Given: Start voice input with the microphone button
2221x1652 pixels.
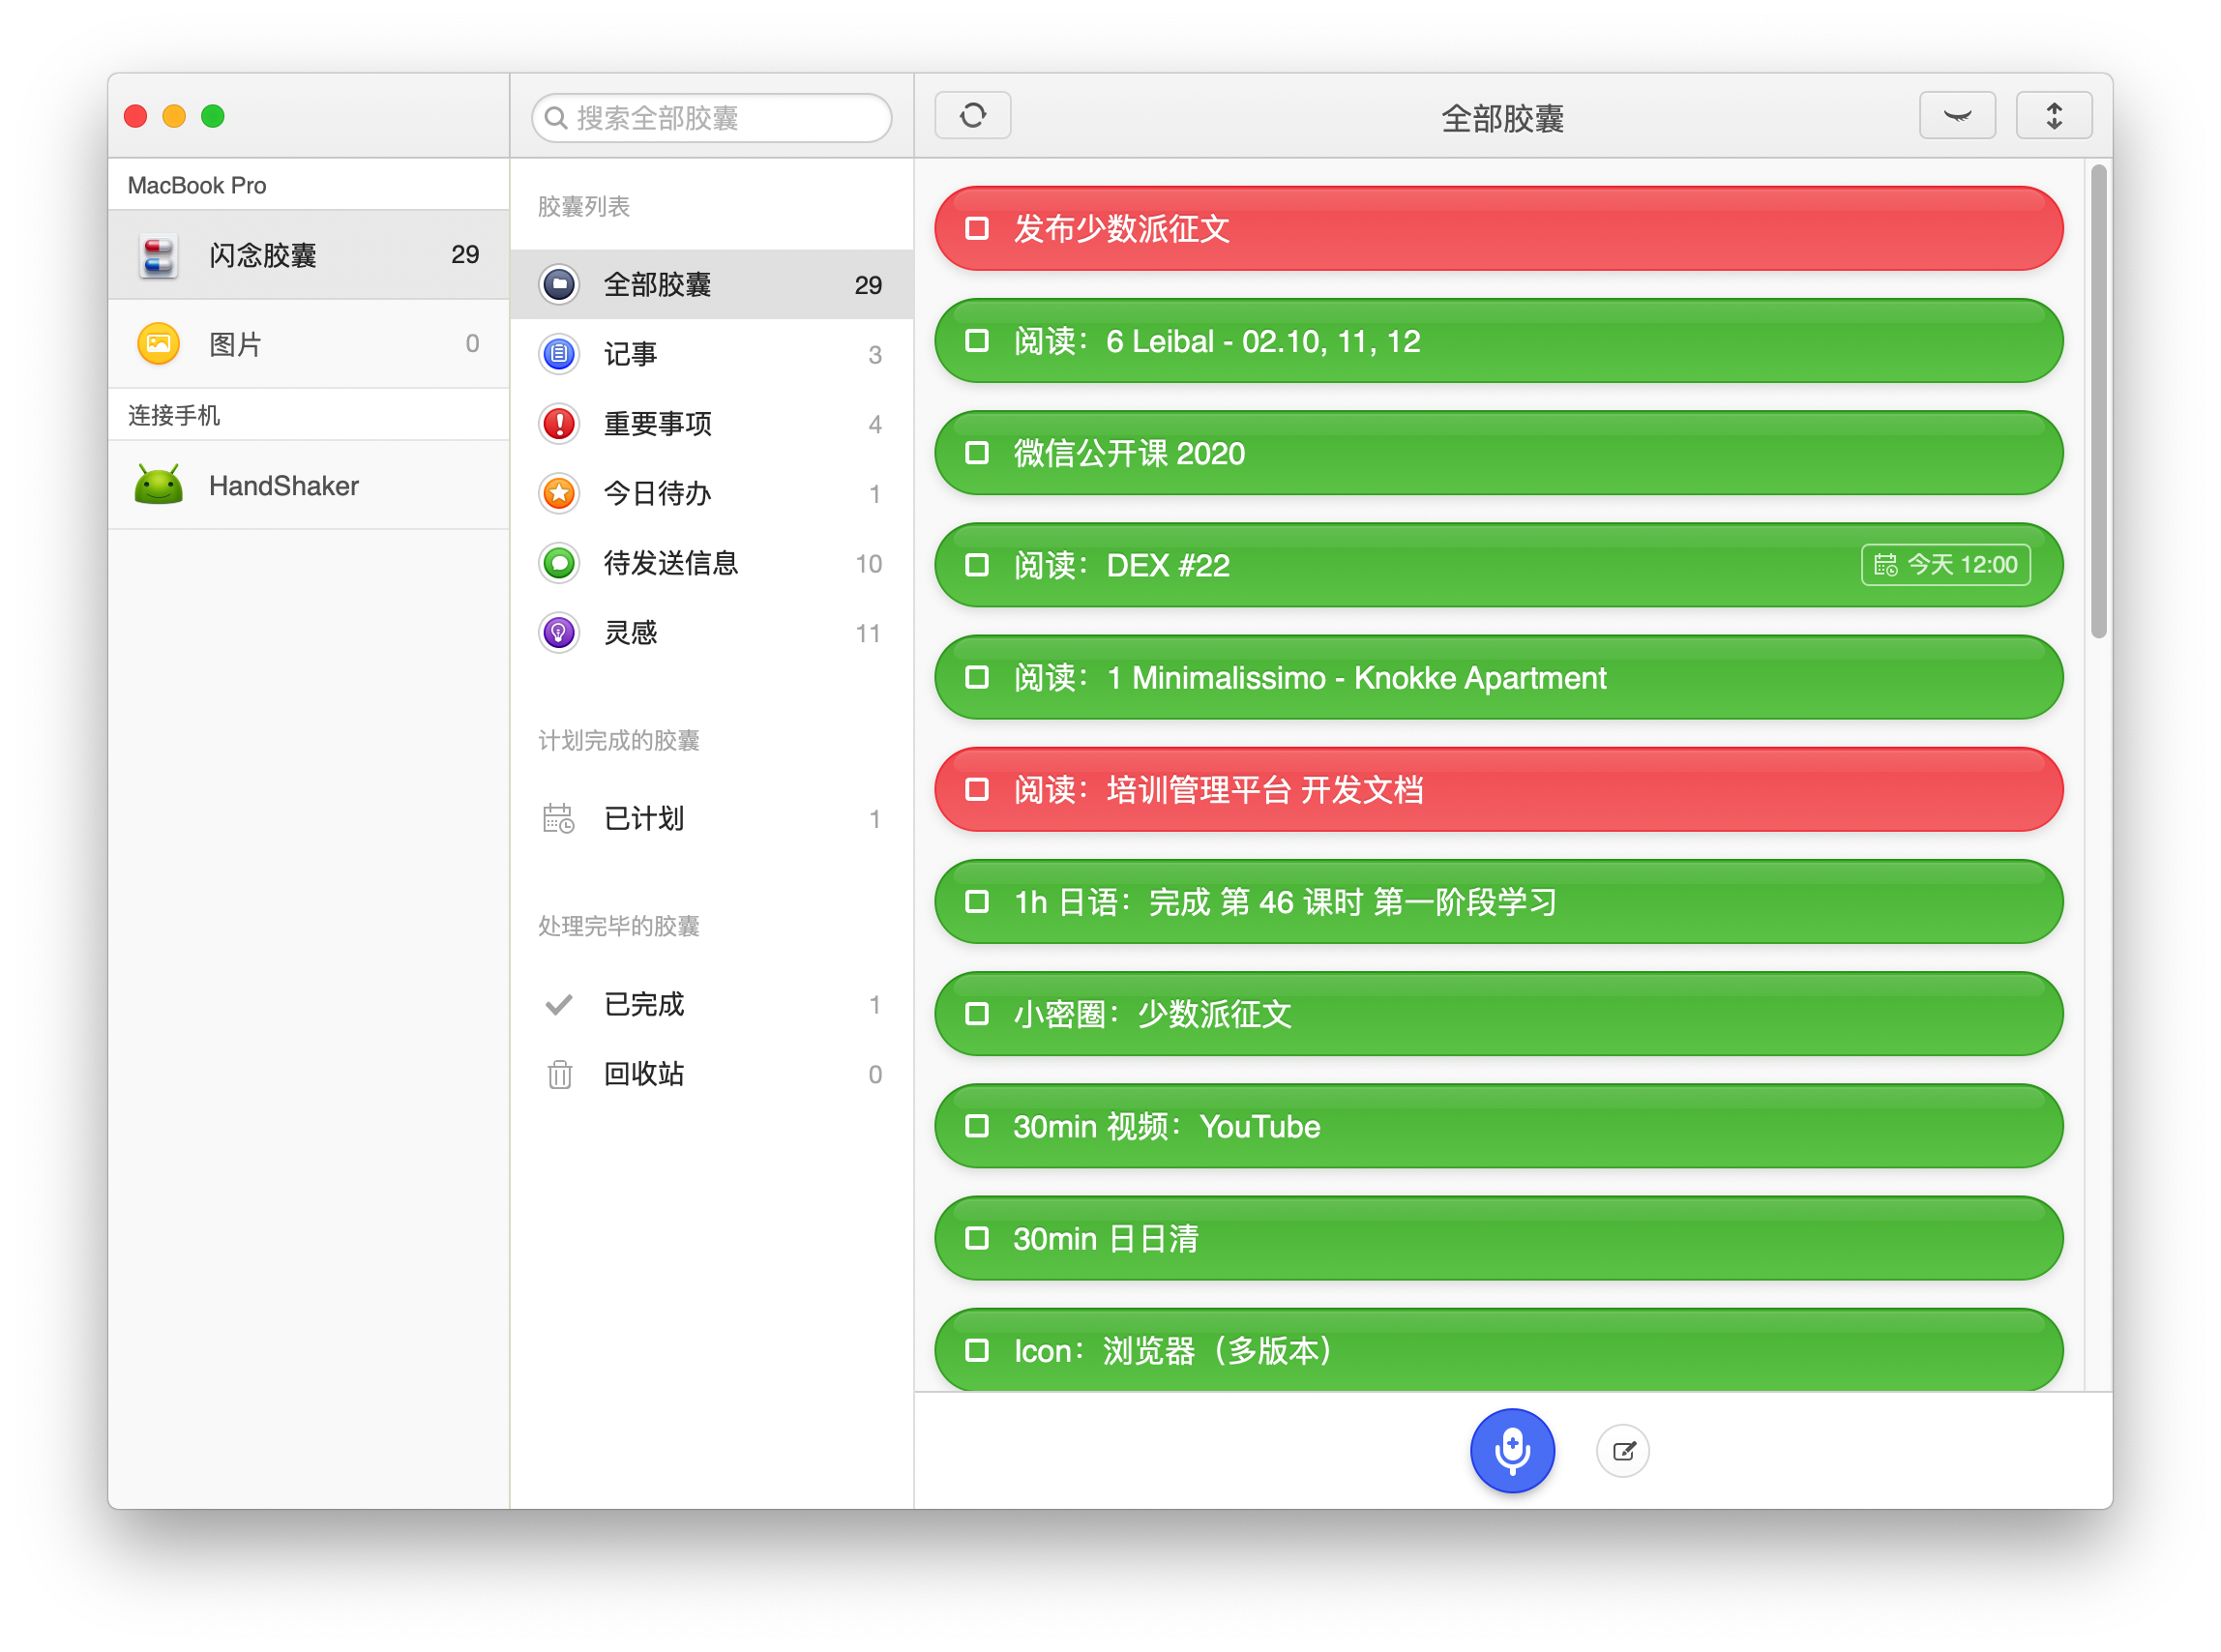Looking at the screenshot, I should pyautogui.click(x=1511, y=1451).
